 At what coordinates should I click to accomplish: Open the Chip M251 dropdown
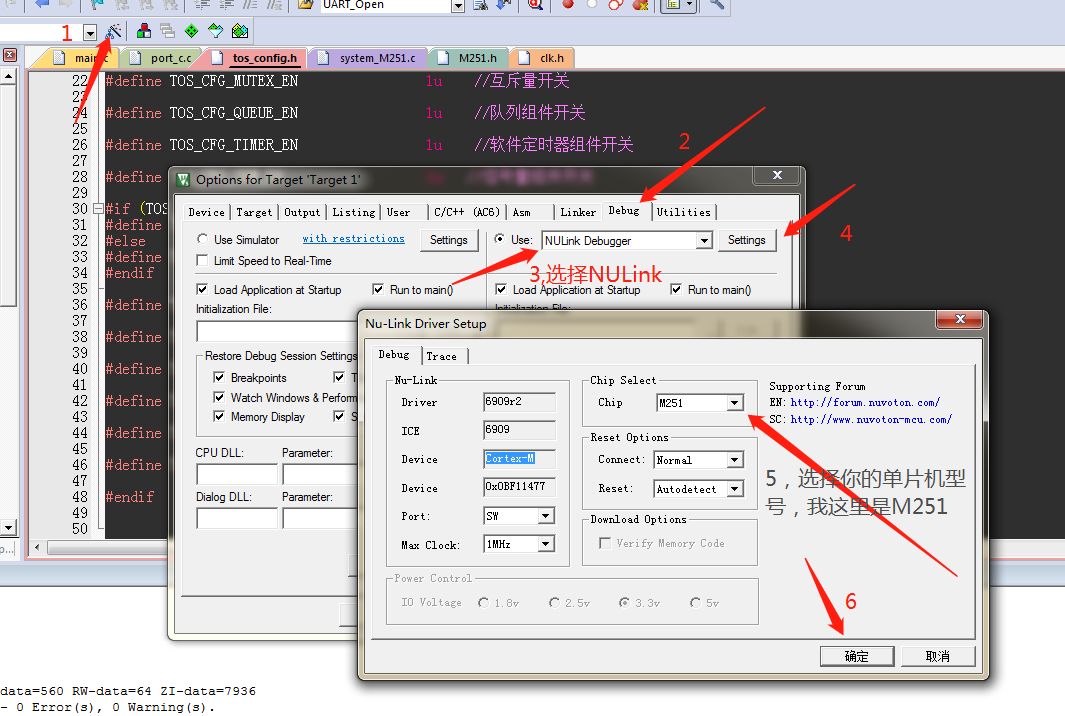tap(734, 403)
